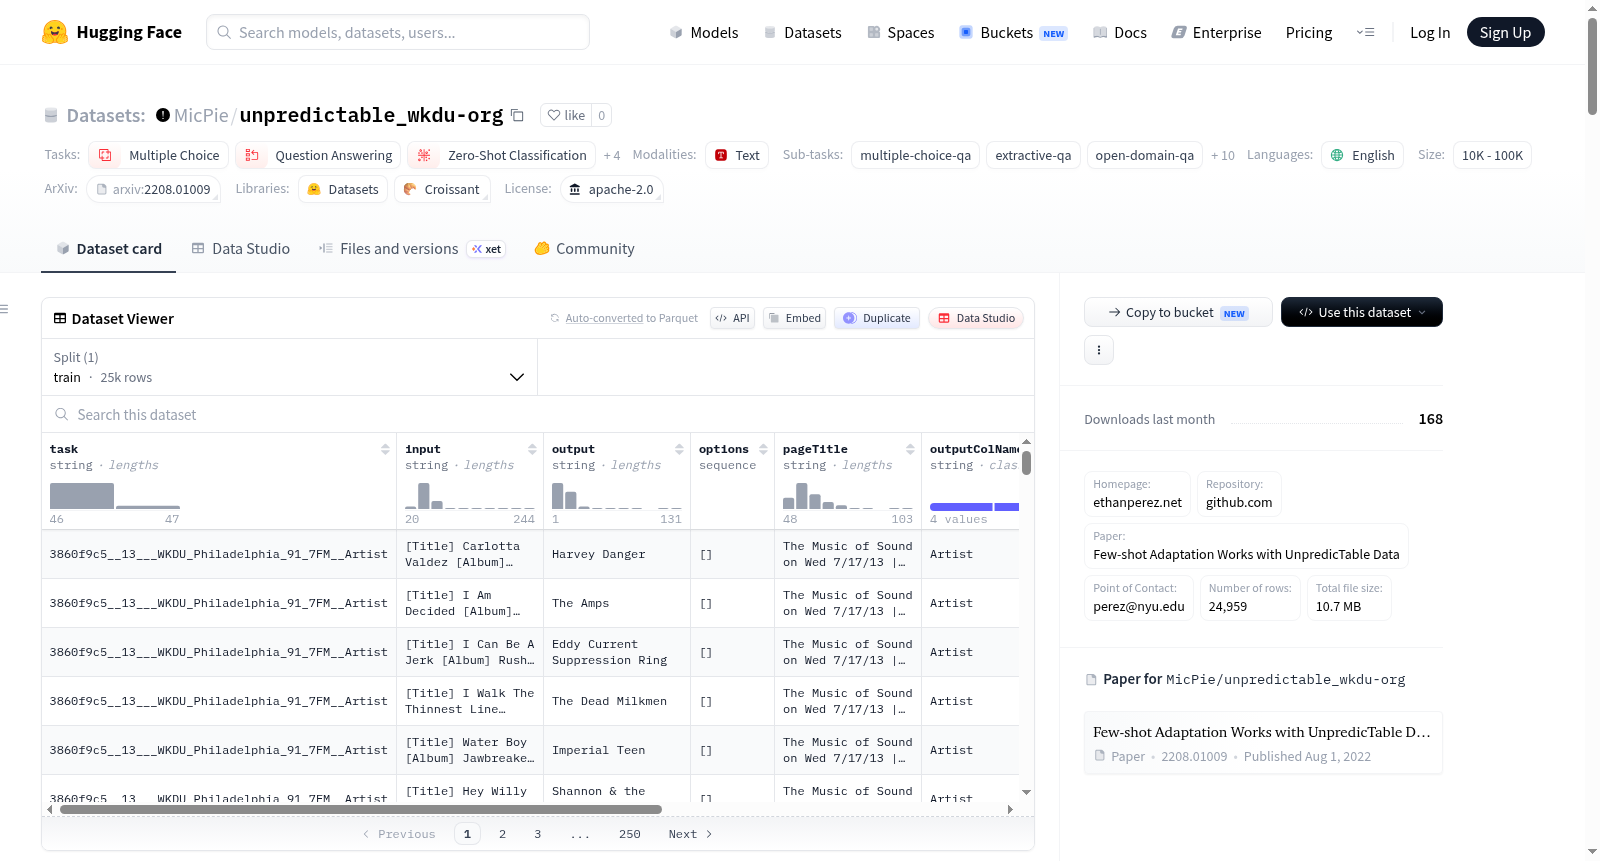This screenshot has width=1600, height=861.
Task: Open the more navigation menu icon
Action: 1365,32
